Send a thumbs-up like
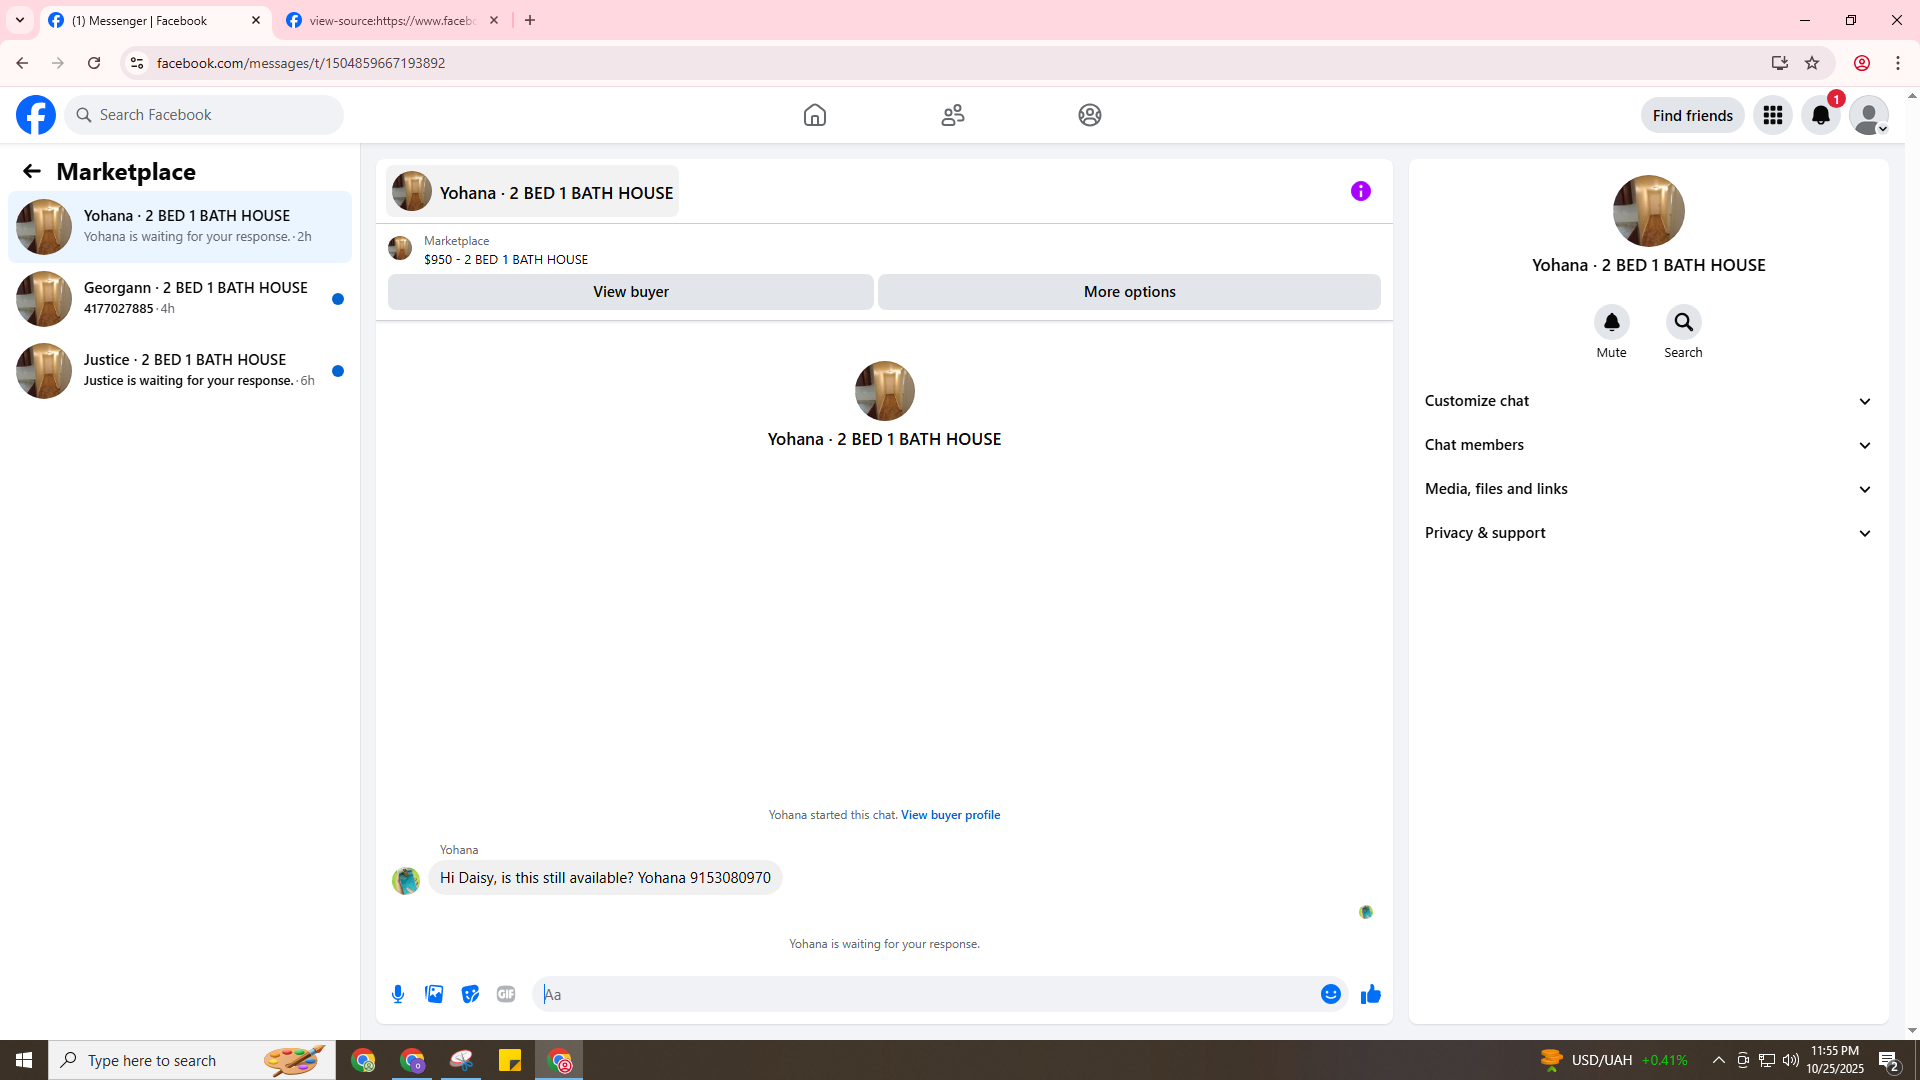 [1370, 994]
